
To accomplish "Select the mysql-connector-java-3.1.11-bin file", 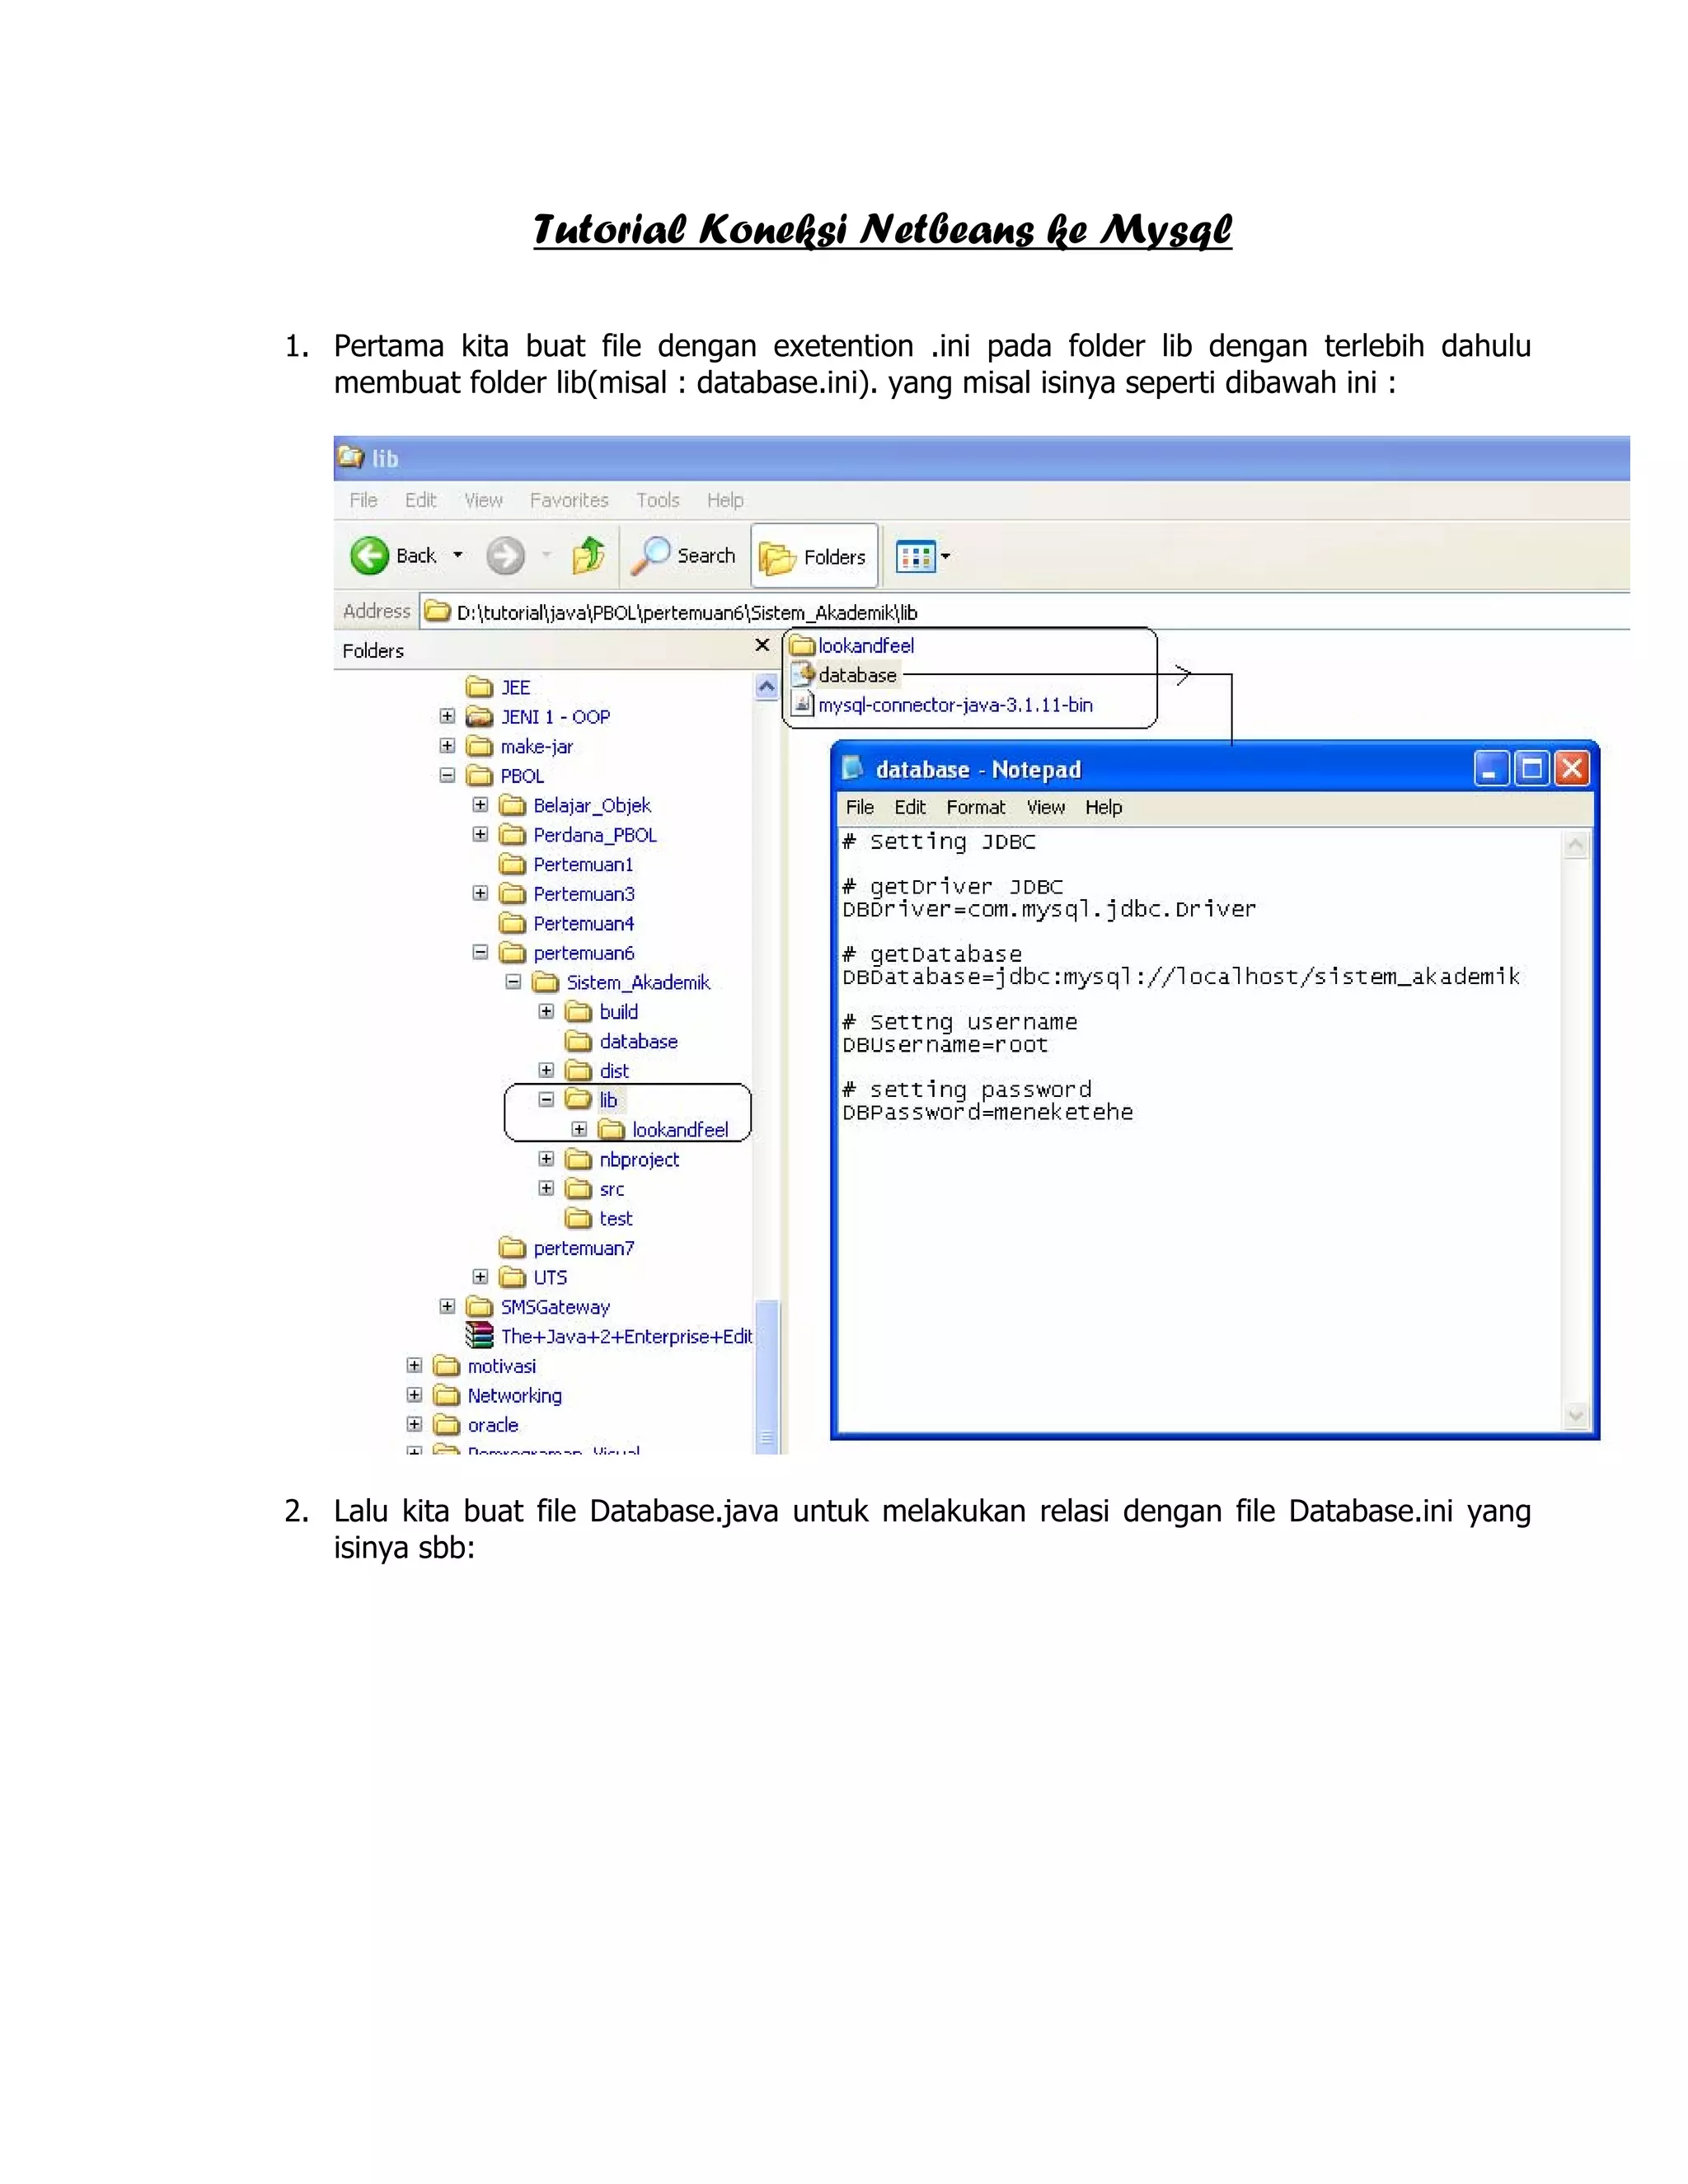I will pyautogui.click(x=943, y=705).
